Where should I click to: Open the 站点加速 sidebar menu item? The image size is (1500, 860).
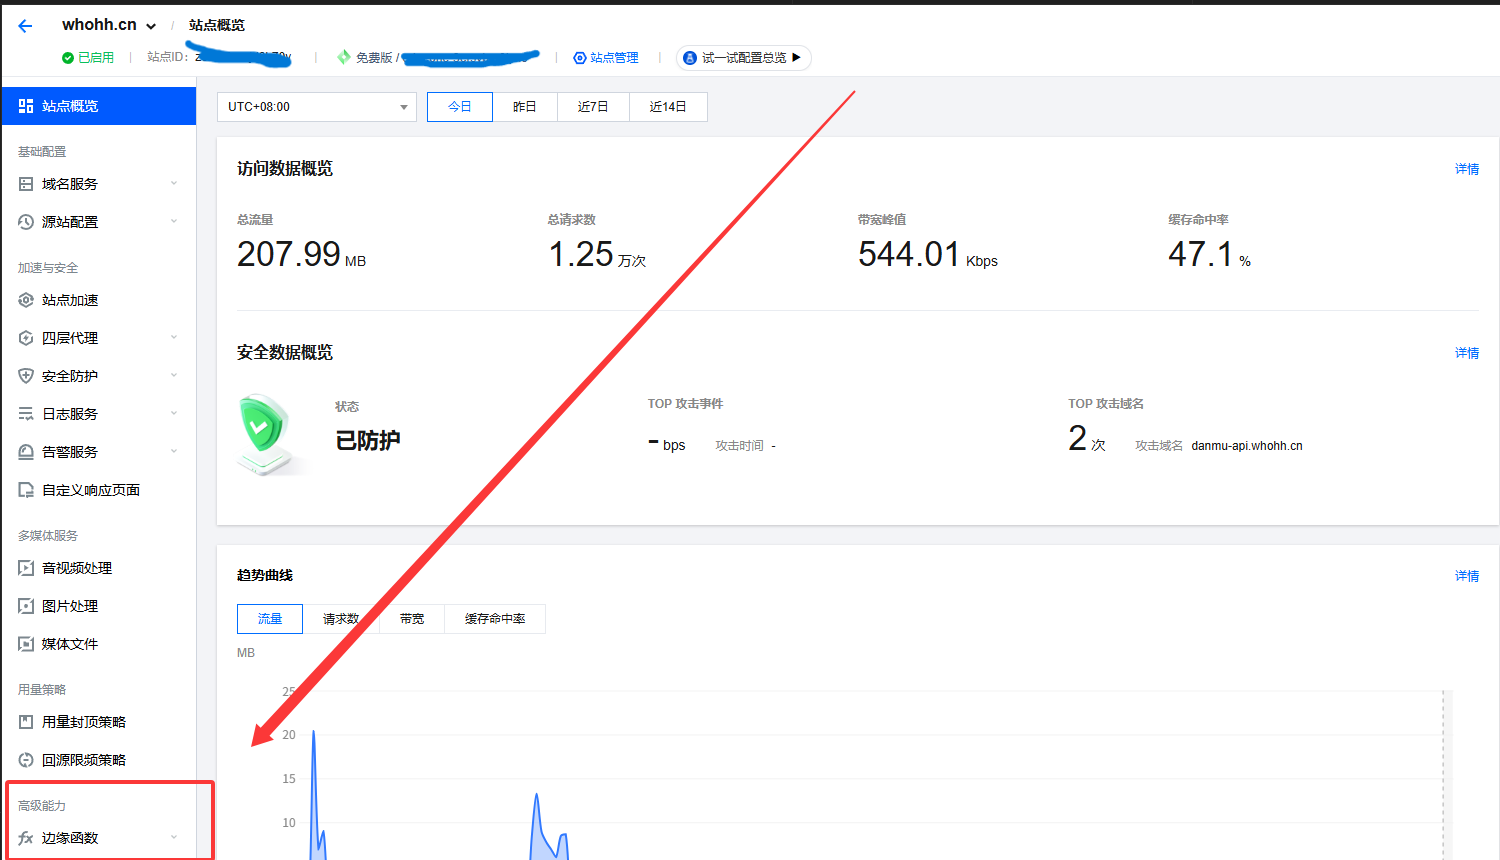99,300
